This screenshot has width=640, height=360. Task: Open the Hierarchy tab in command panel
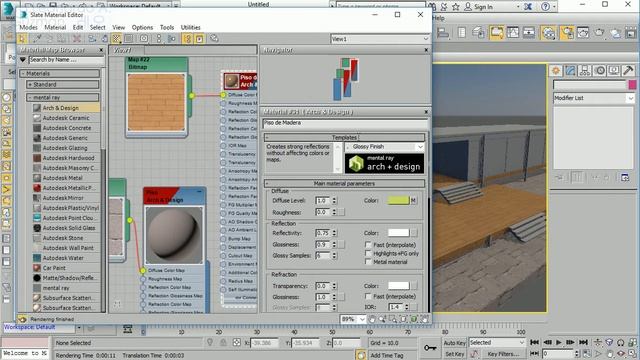[x=585, y=71]
